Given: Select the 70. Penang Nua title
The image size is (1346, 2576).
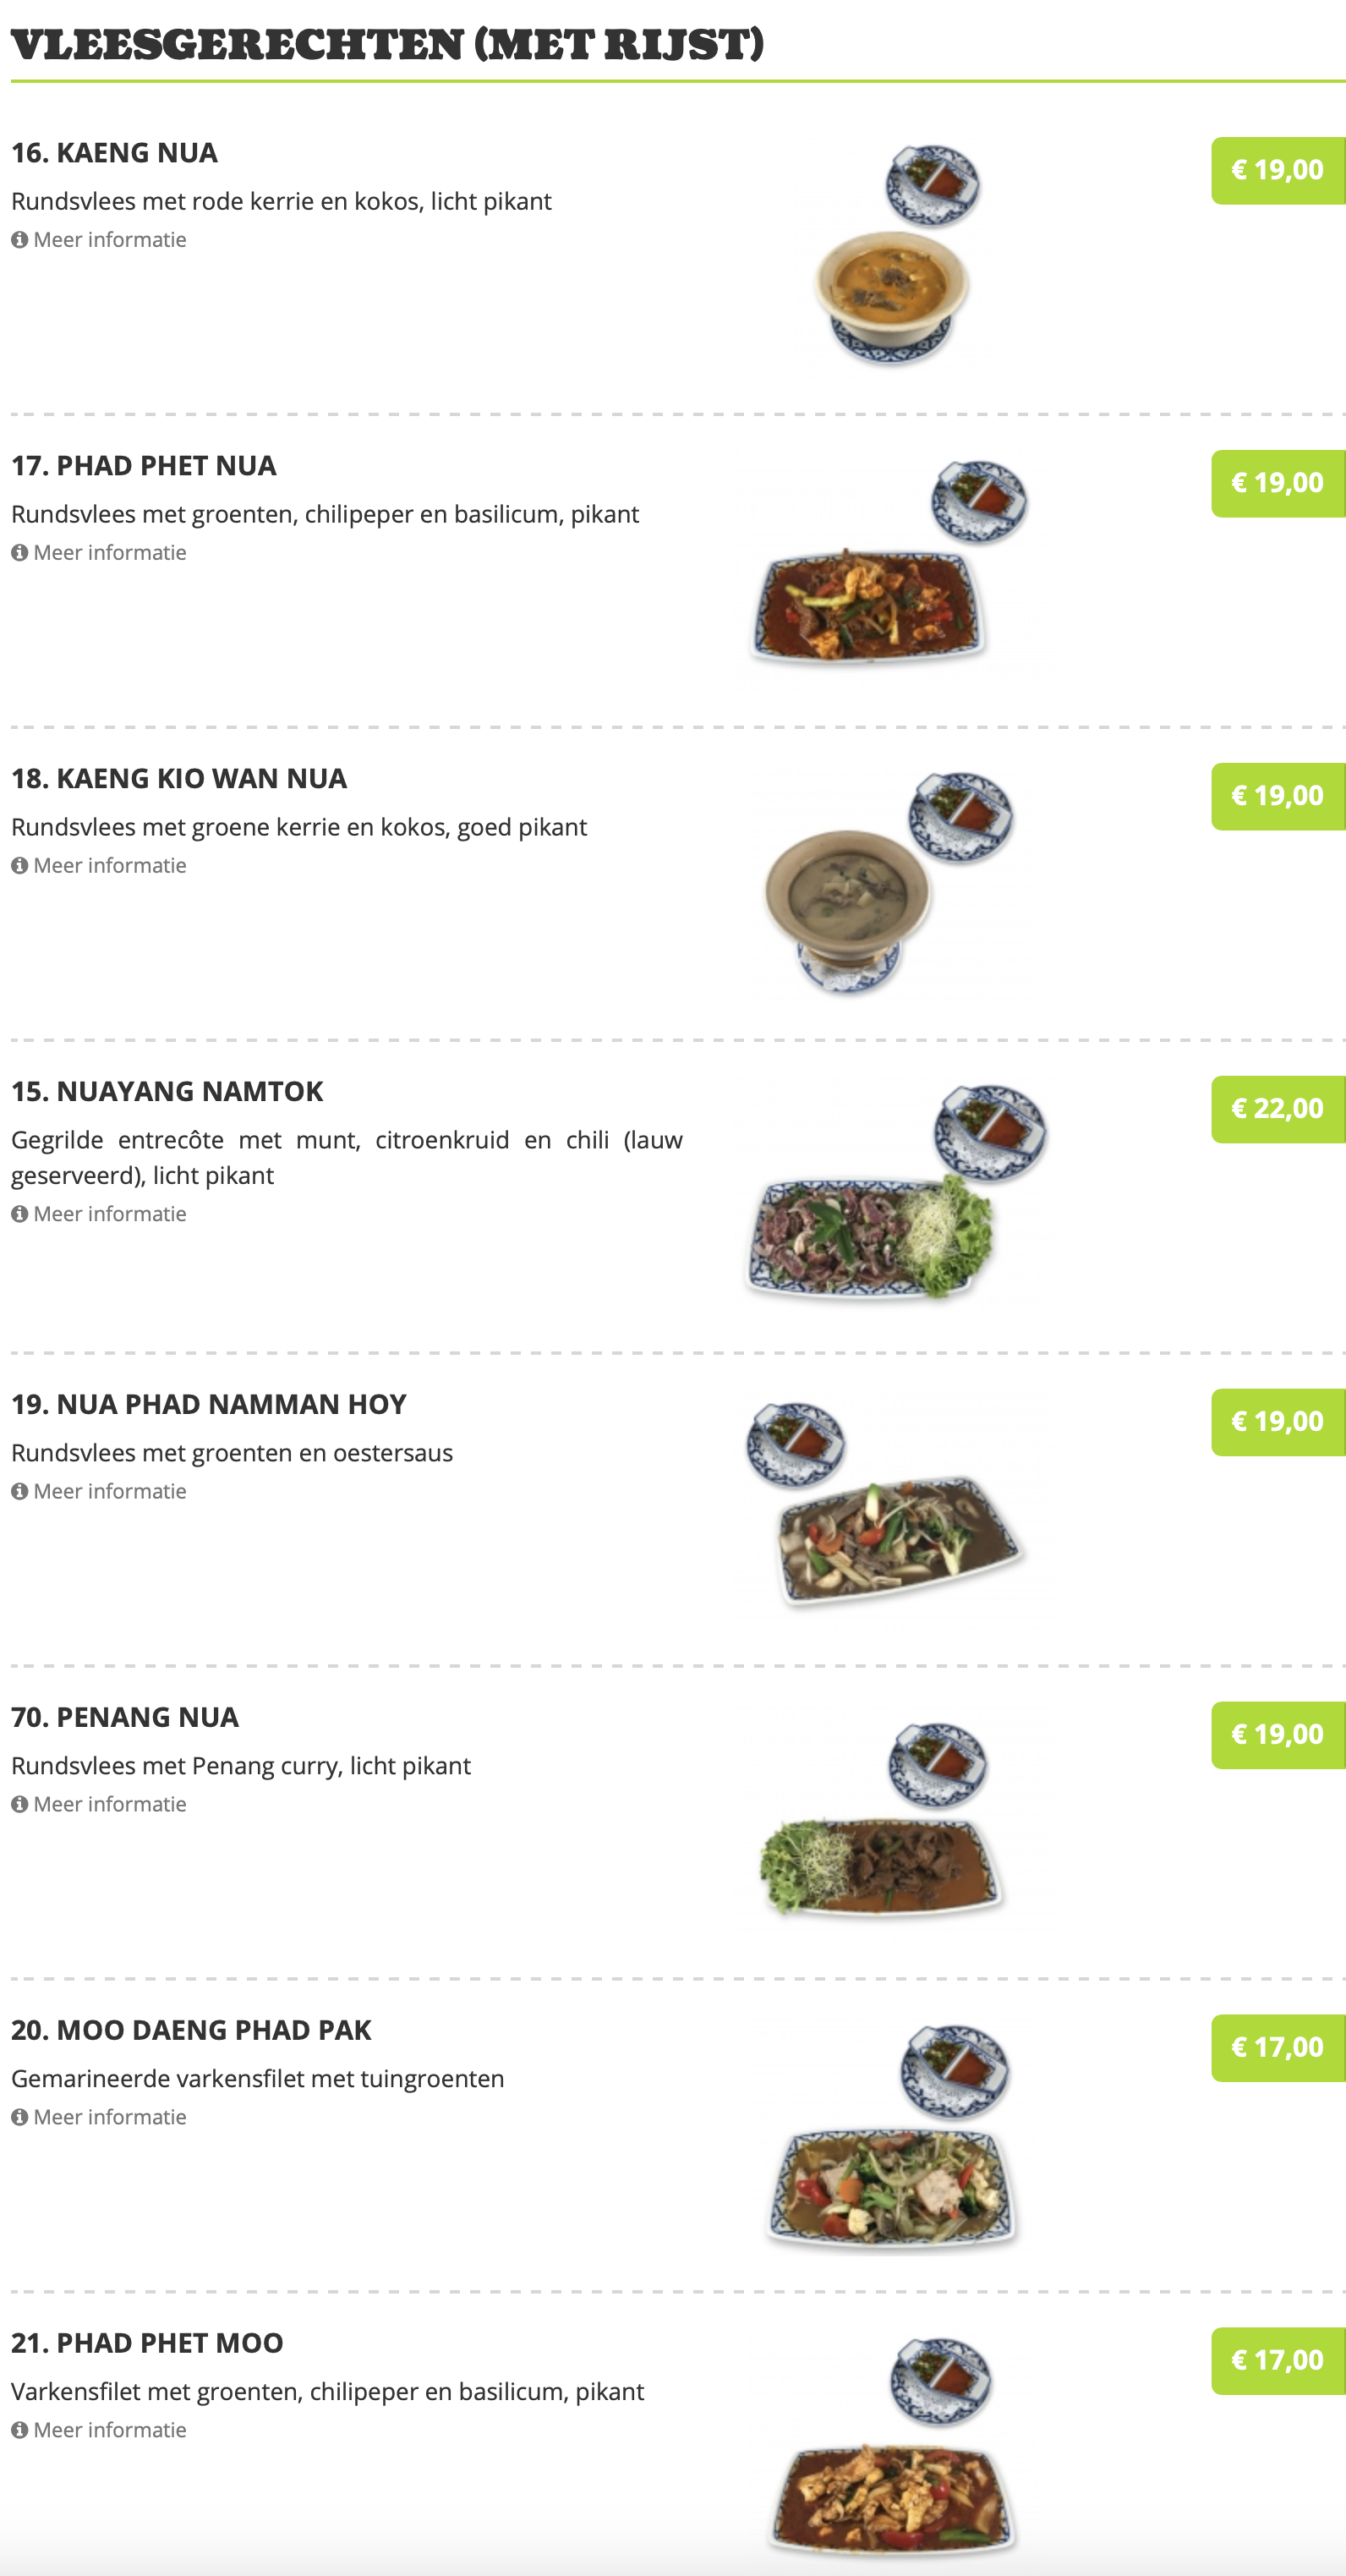Looking at the screenshot, I should [125, 1718].
